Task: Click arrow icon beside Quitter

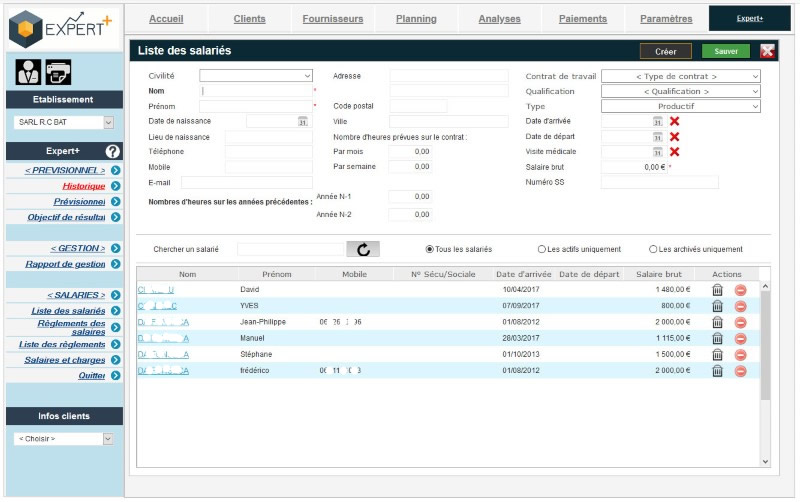Action: [116, 376]
